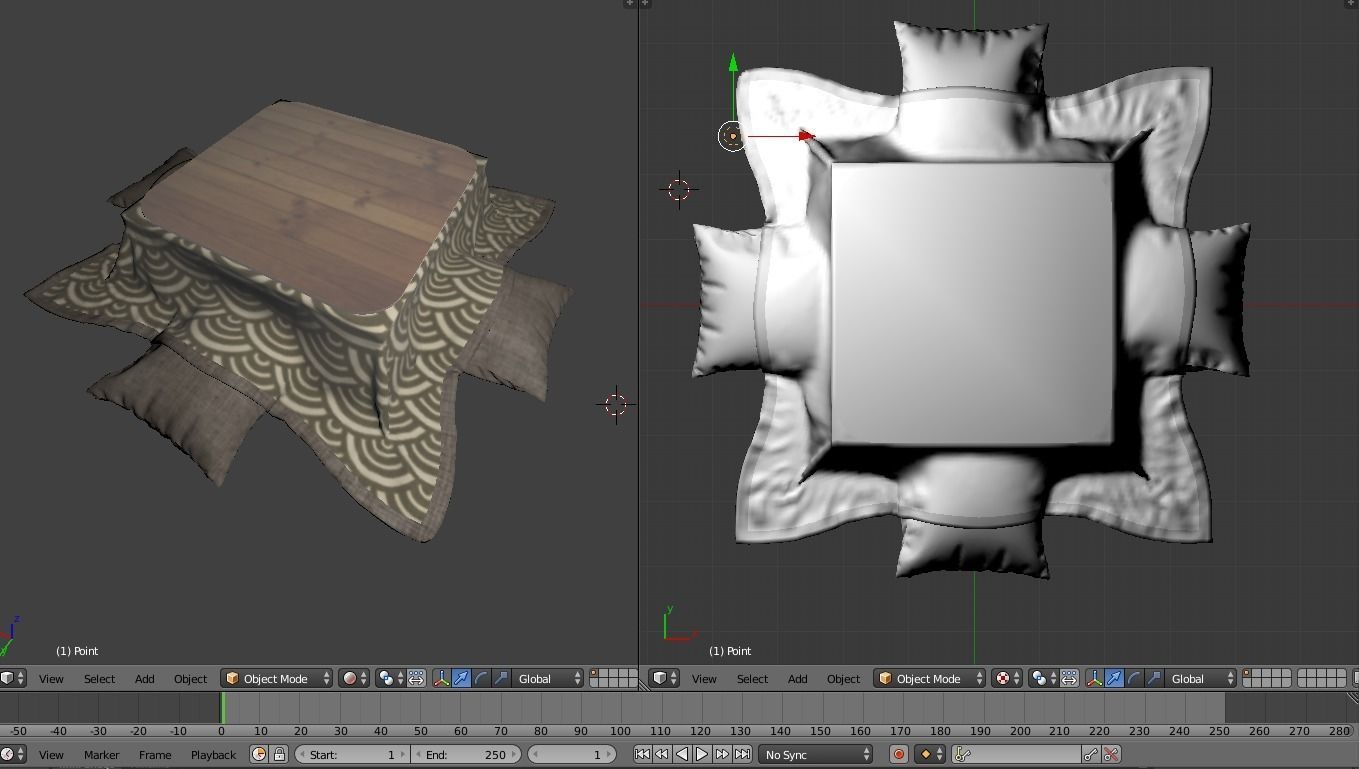1359x769 pixels.
Task: Open Global orientation dropdown in left viewport
Action: (x=548, y=678)
